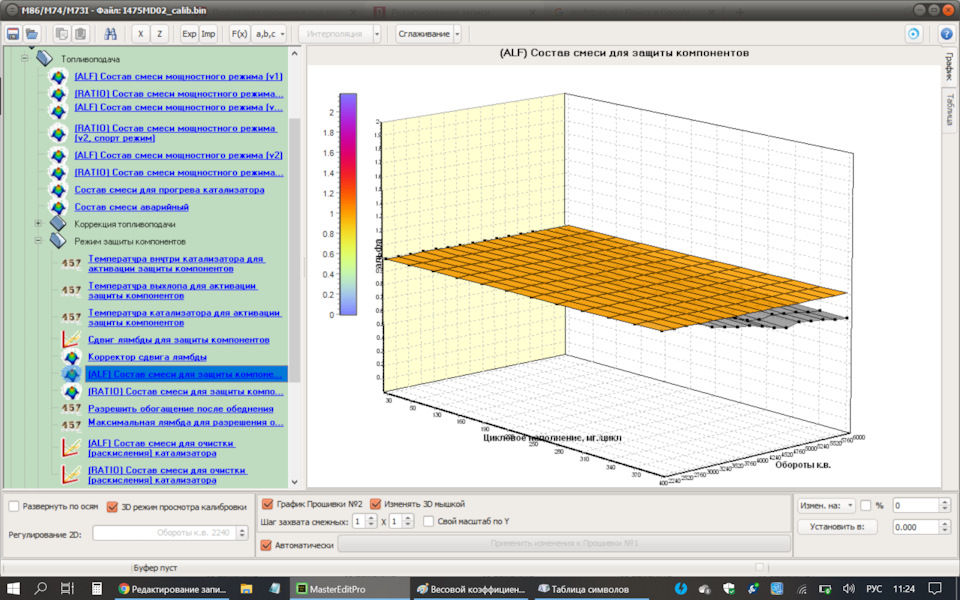960x600 pixels.
Task: Click the Сглаживание smoothing button
Action: (424, 34)
